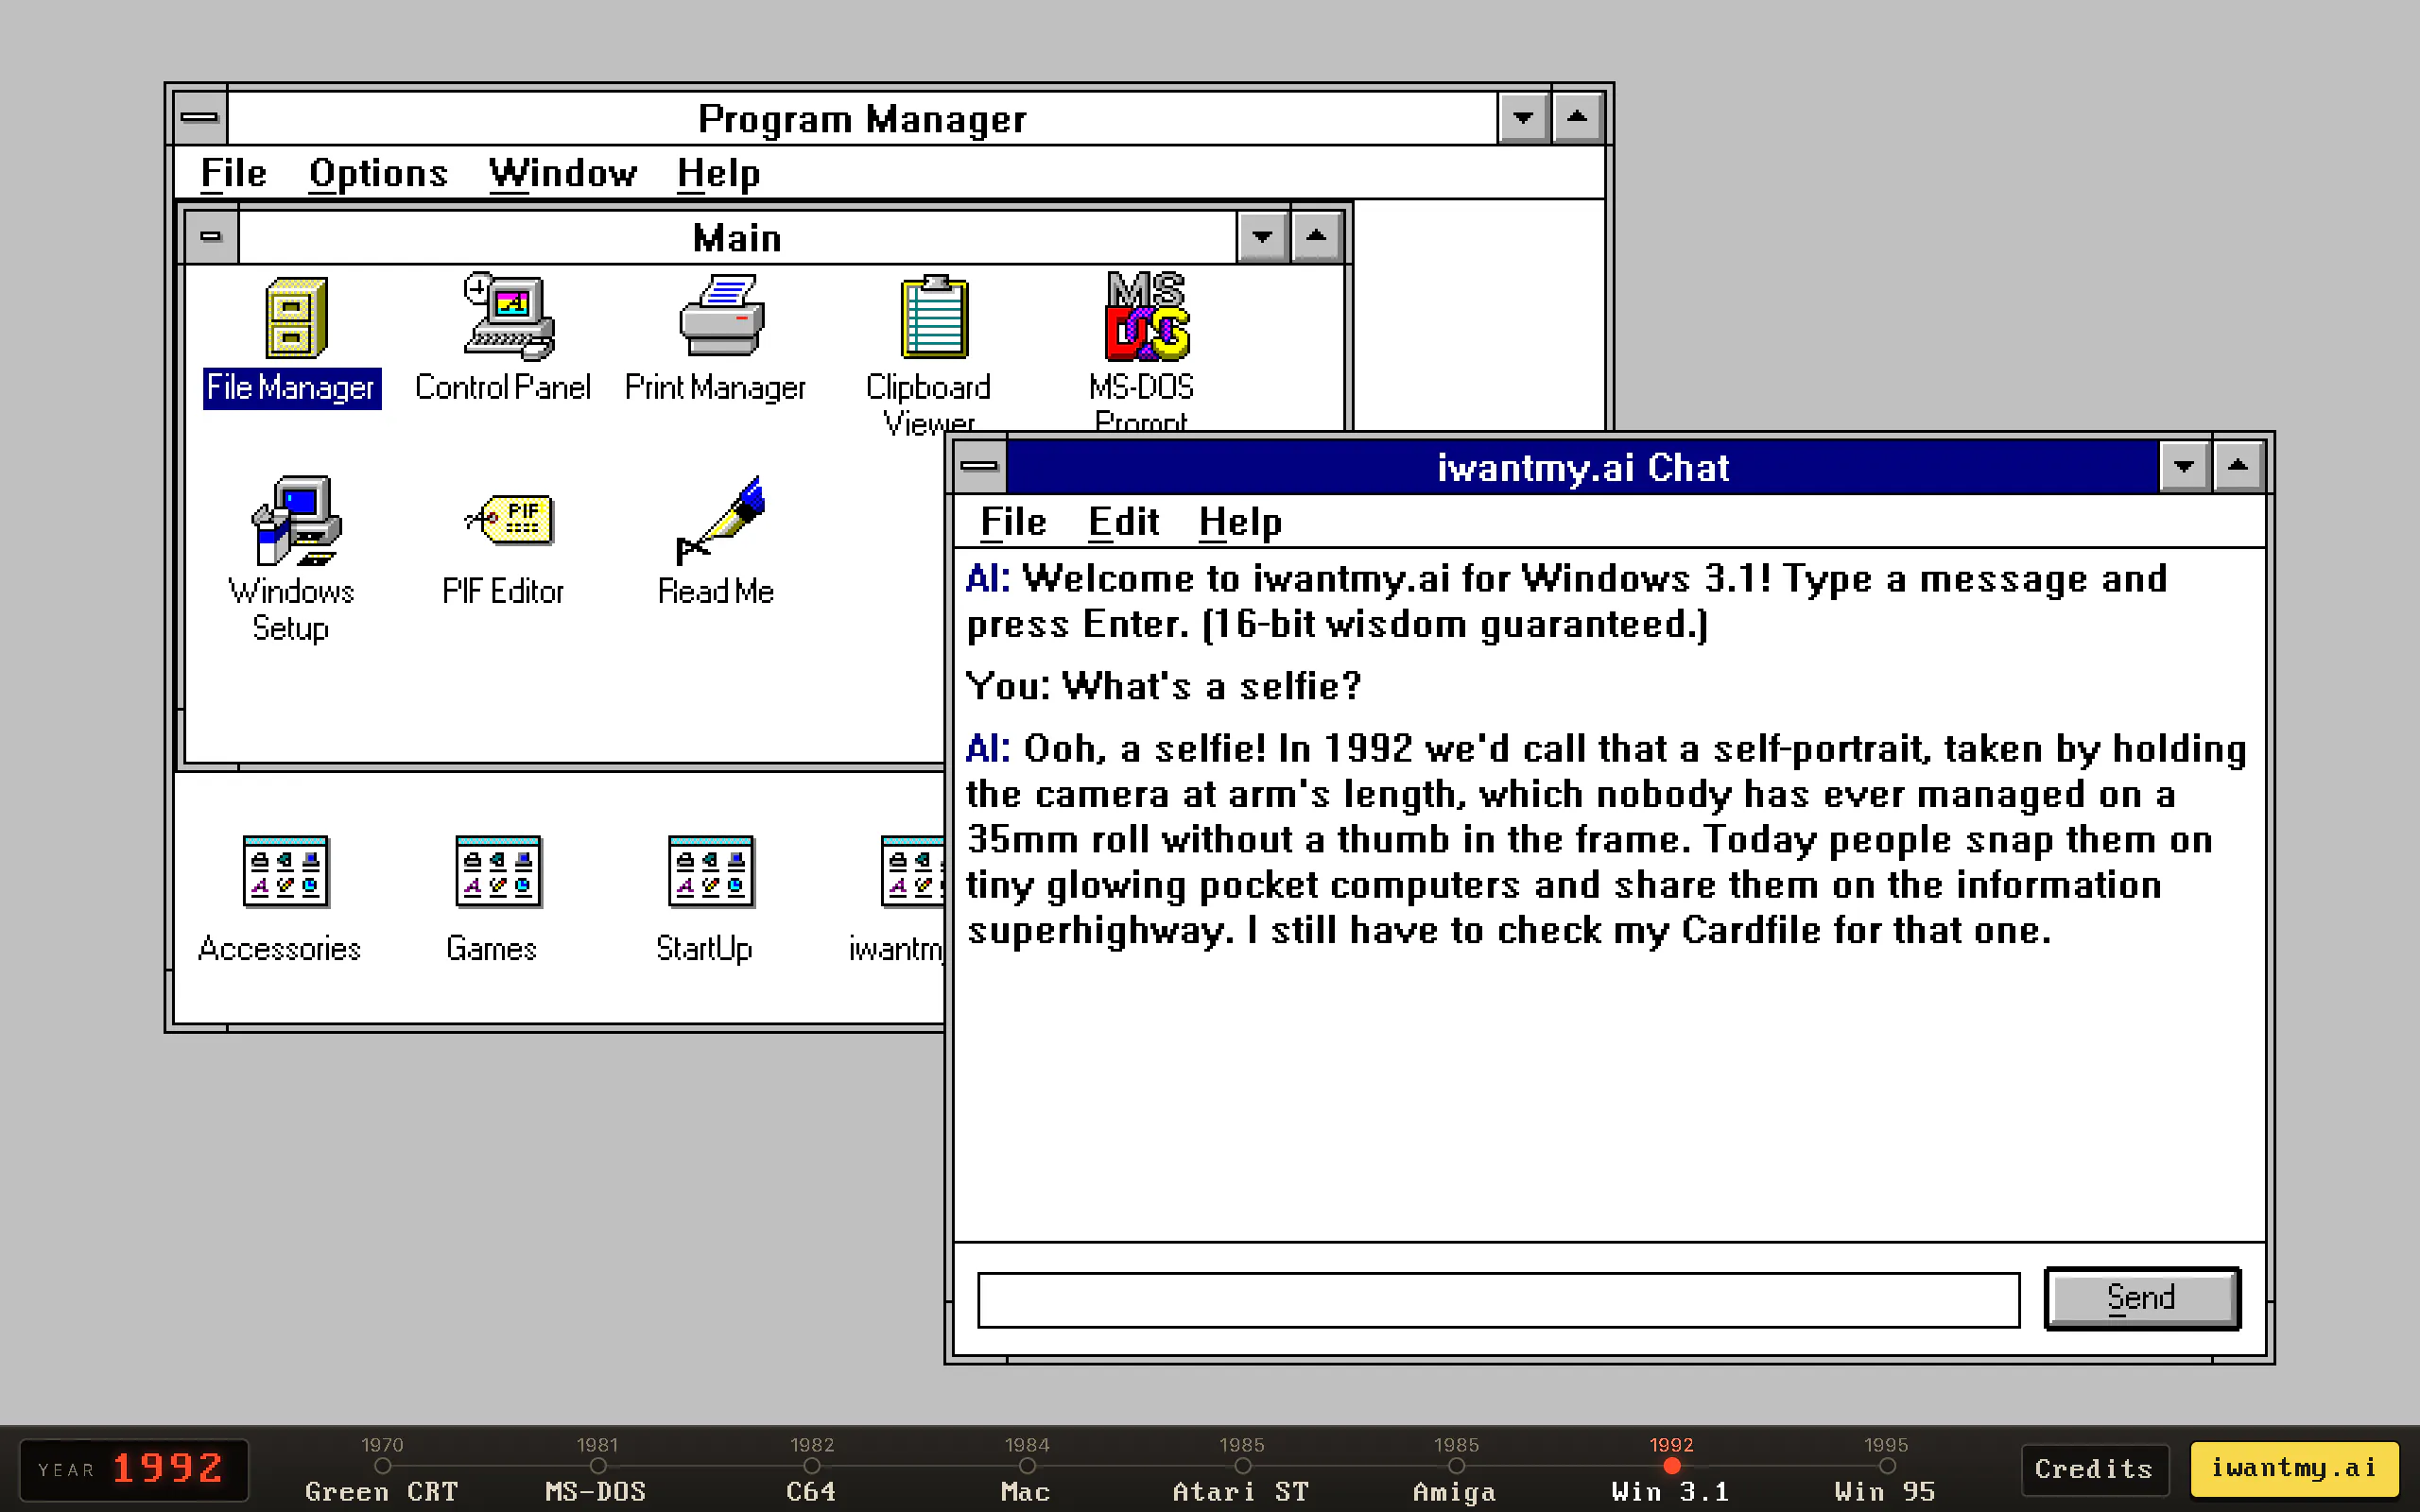Click the AI welcome message text
Screen dimensions: 2420x1512
click(x=1567, y=601)
